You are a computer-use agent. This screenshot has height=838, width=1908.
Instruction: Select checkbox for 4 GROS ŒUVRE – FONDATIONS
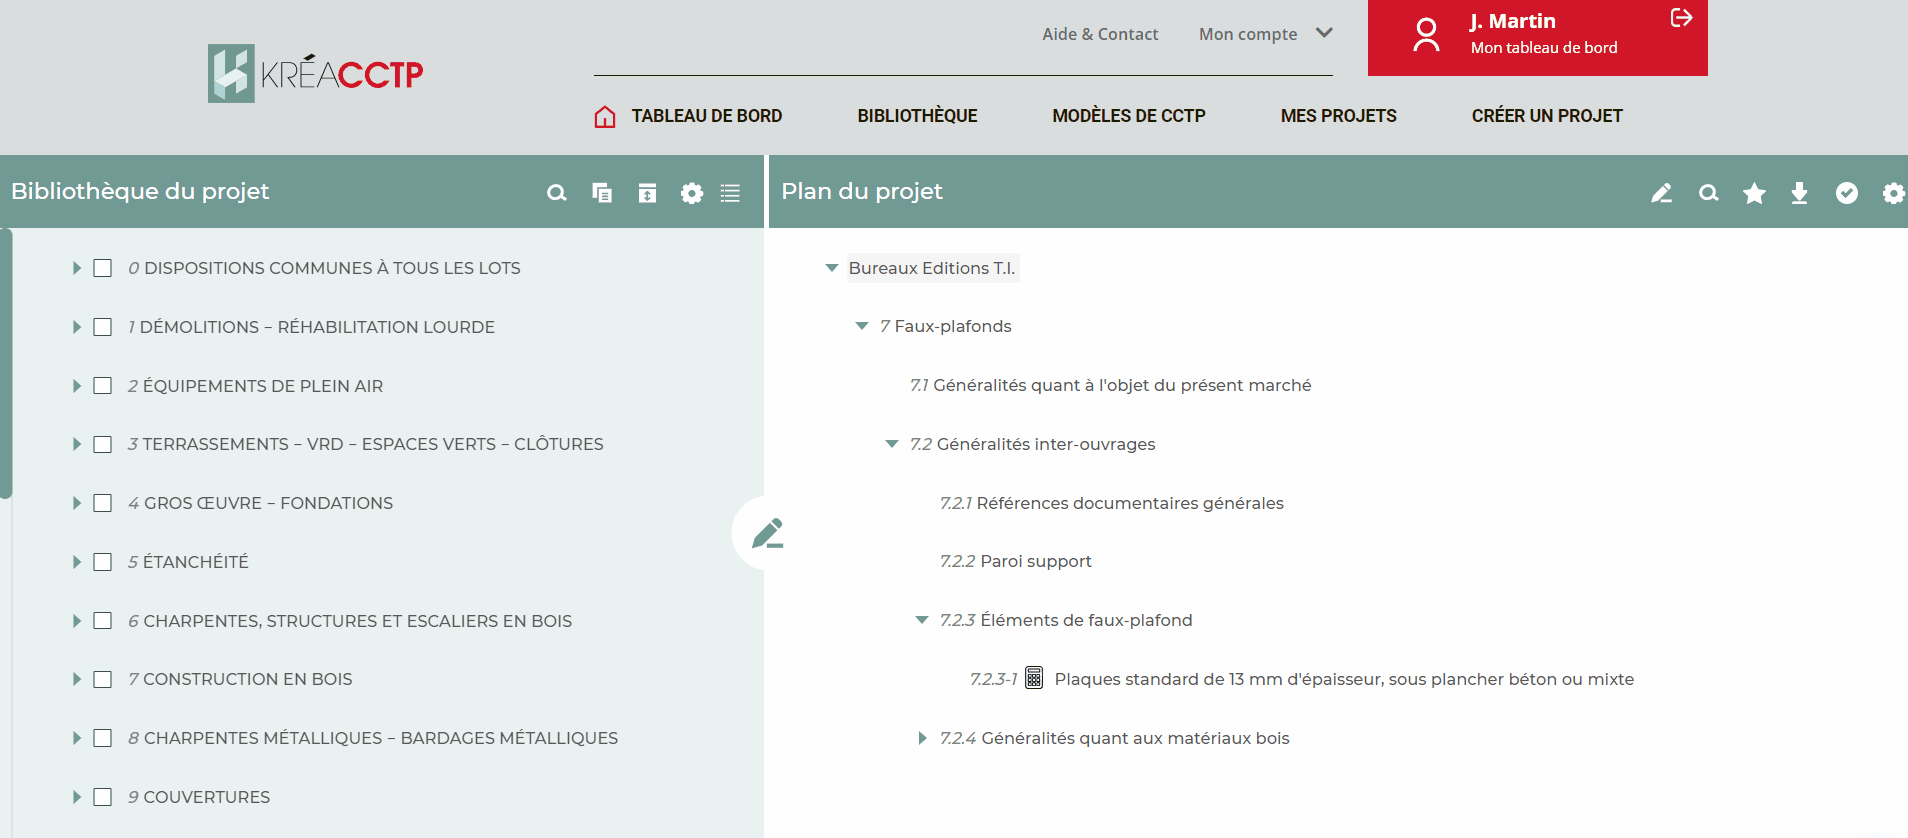[x=102, y=503]
